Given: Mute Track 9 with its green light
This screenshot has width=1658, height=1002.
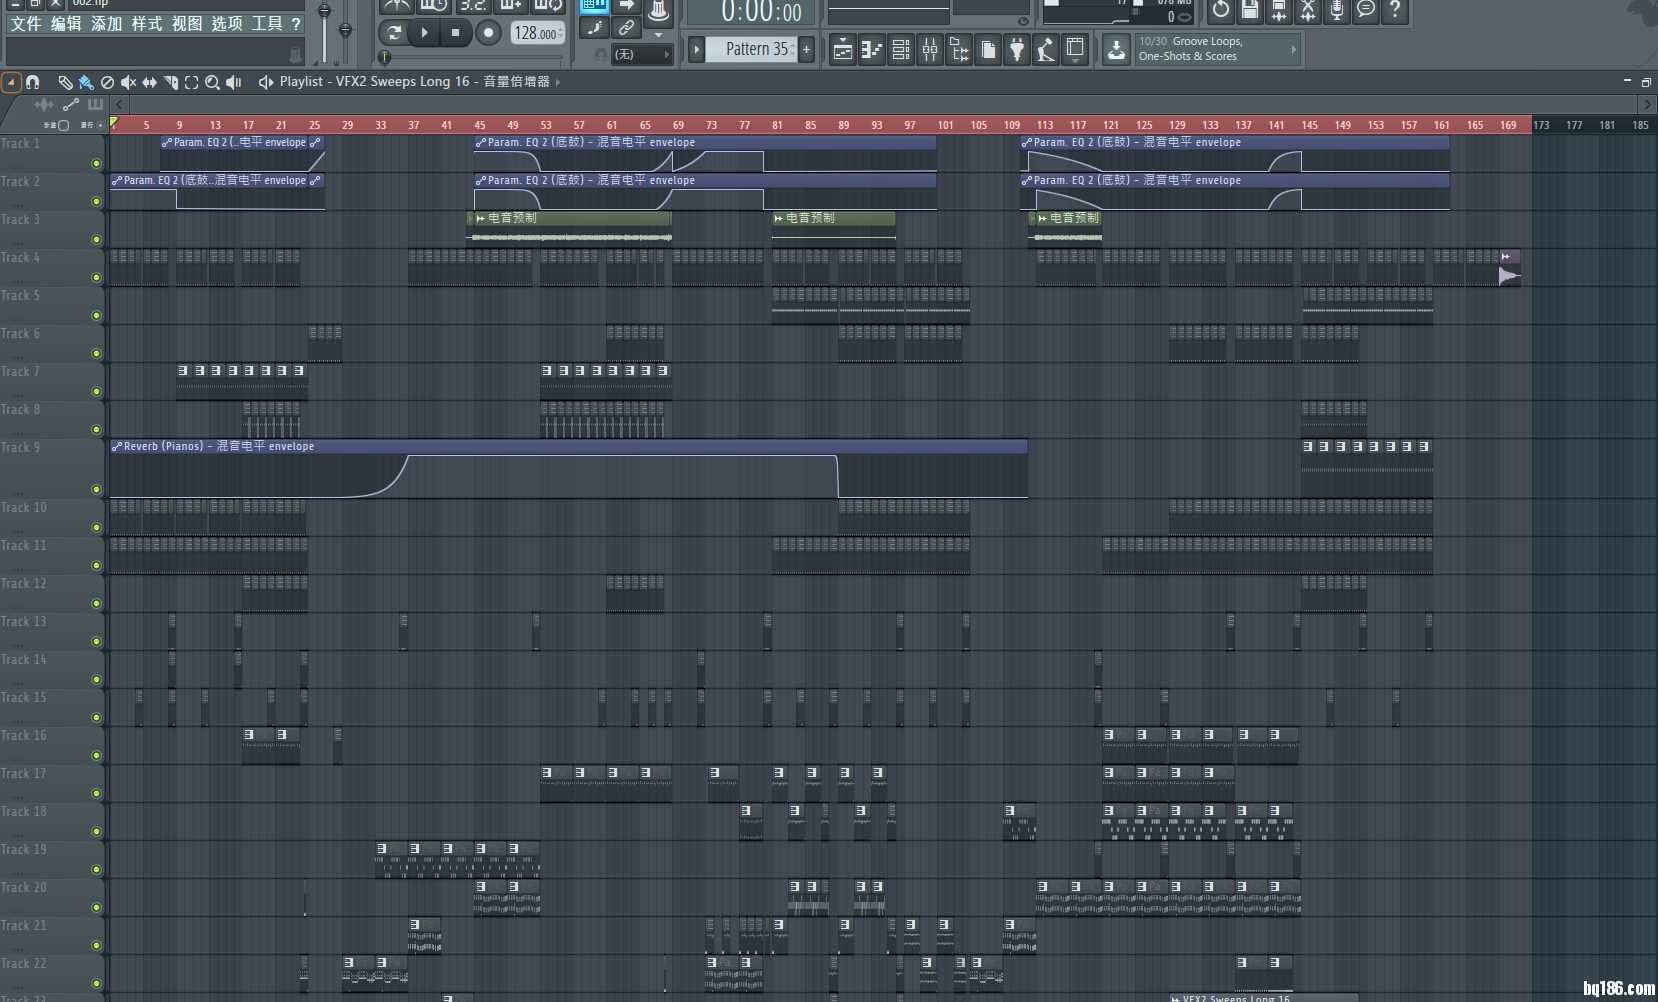Looking at the screenshot, I should pos(97,489).
